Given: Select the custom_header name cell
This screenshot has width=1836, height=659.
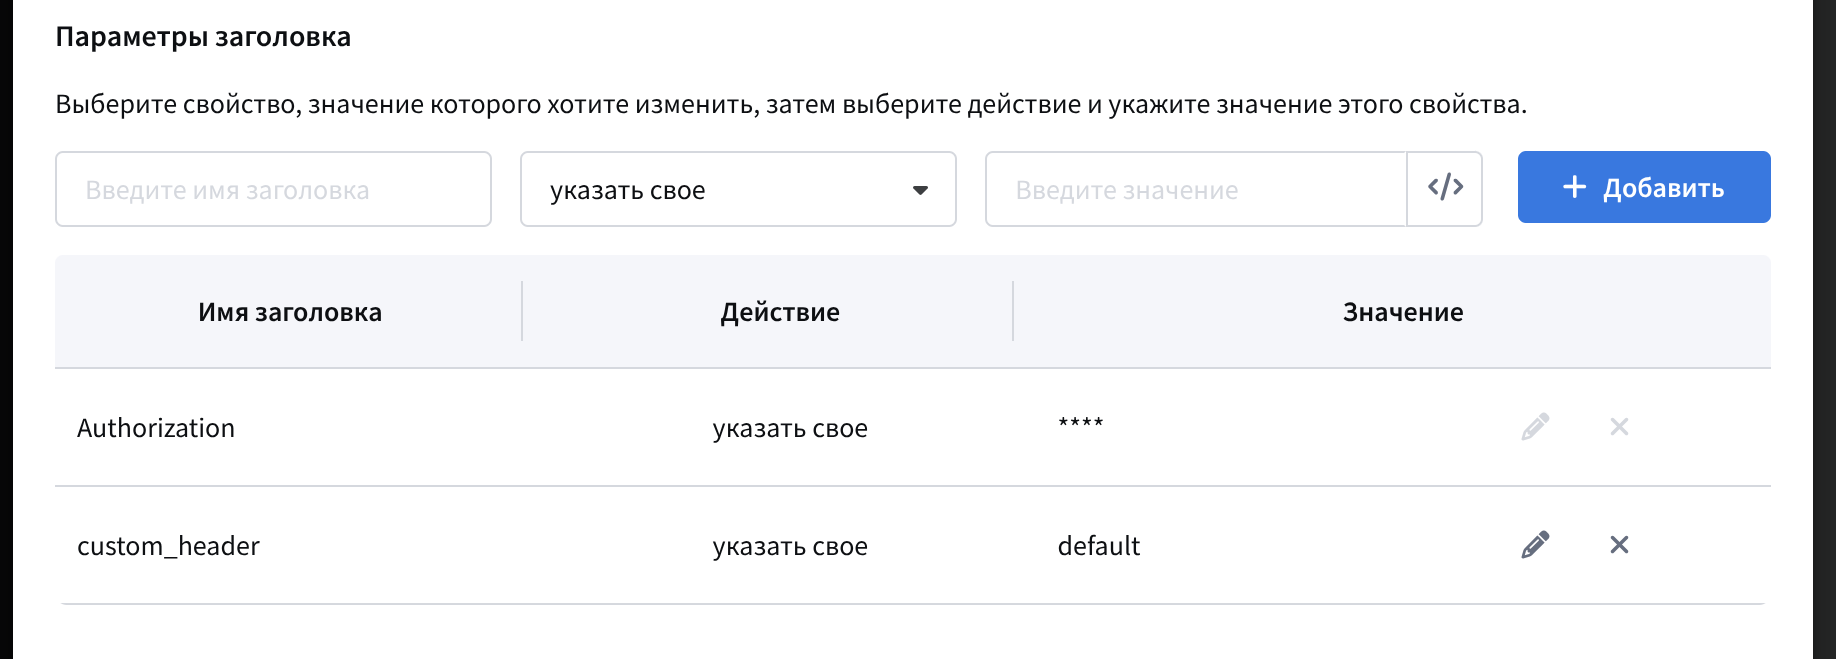Looking at the screenshot, I should tap(168, 546).
